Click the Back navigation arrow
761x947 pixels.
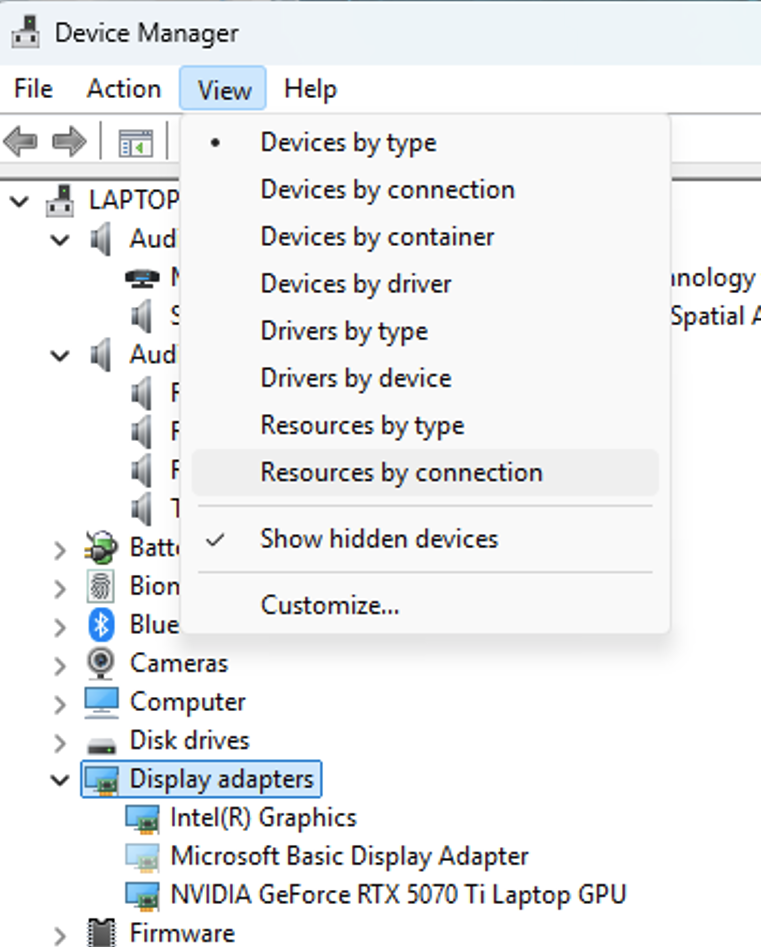(x=22, y=141)
